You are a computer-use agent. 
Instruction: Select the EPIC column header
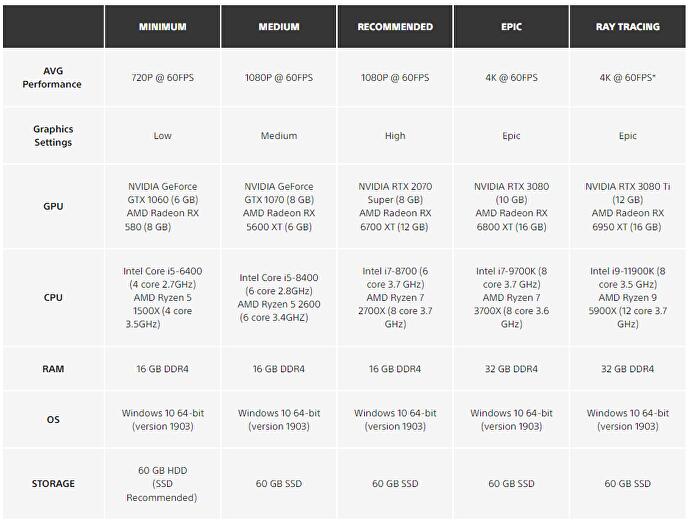pyautogui.click(x=511, y=27)
